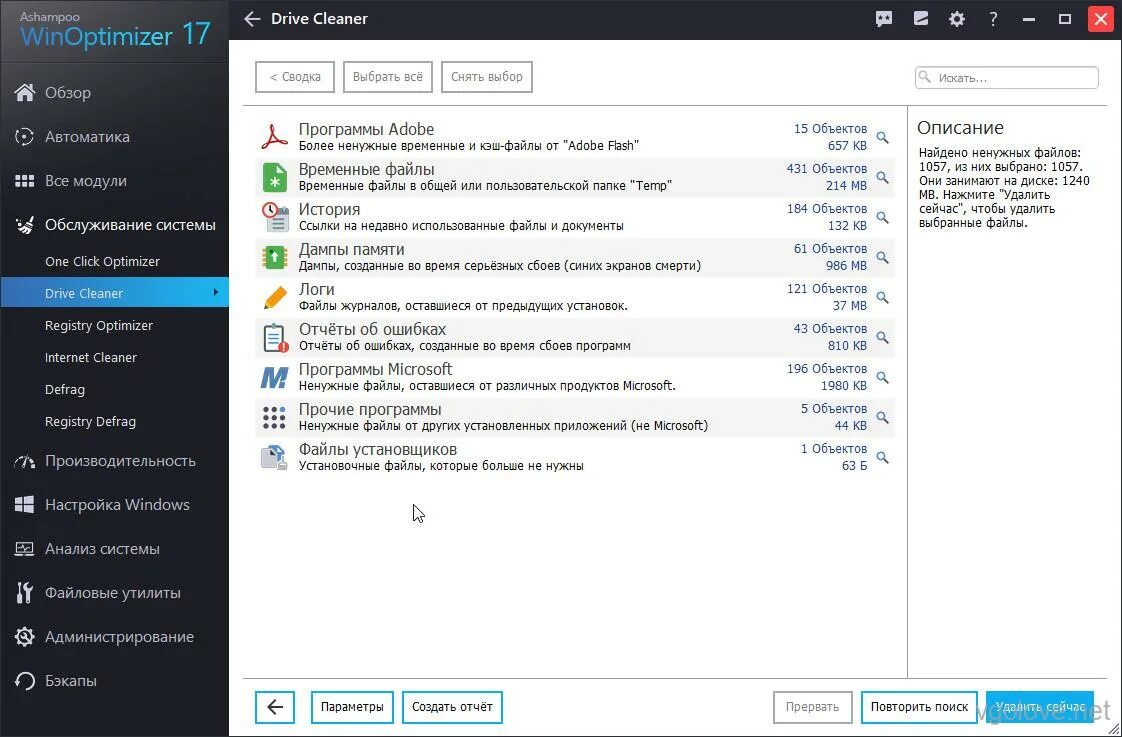Screen dimensions: 1122x737
Task: Click the memory chip icon for Дампы памяти
Action: tap(275, 257)
